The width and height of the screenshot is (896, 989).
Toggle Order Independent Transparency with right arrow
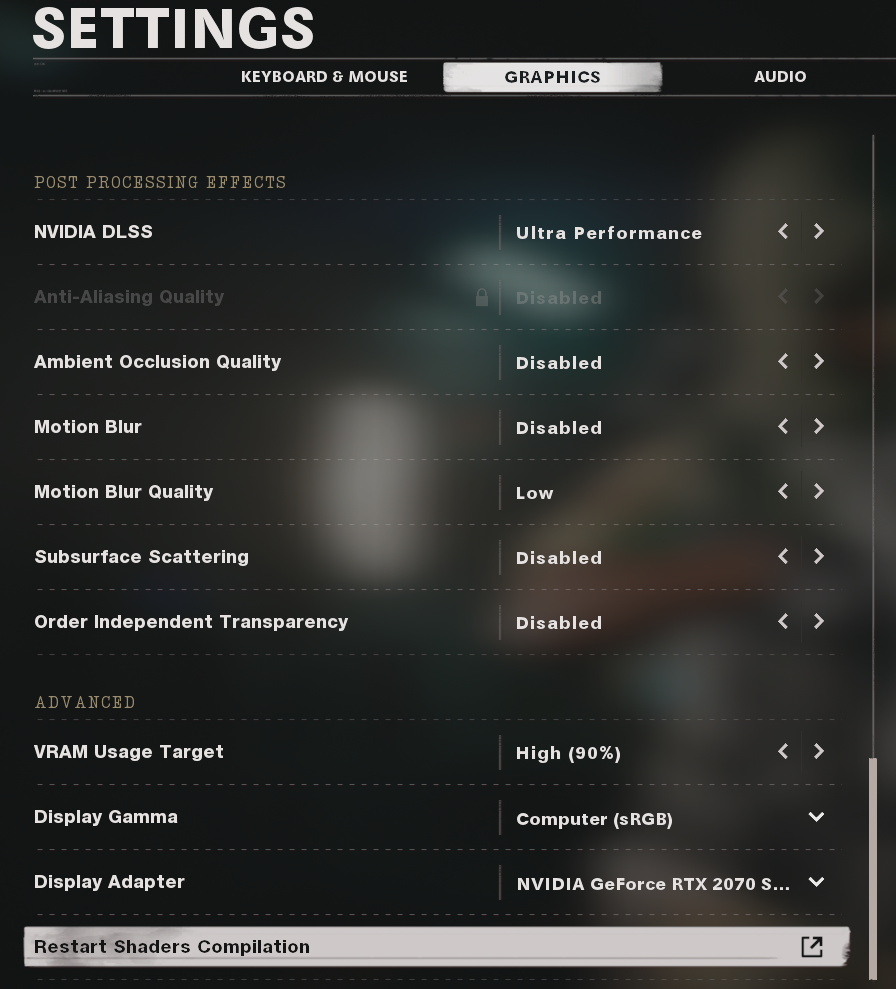tap(818, 621)
